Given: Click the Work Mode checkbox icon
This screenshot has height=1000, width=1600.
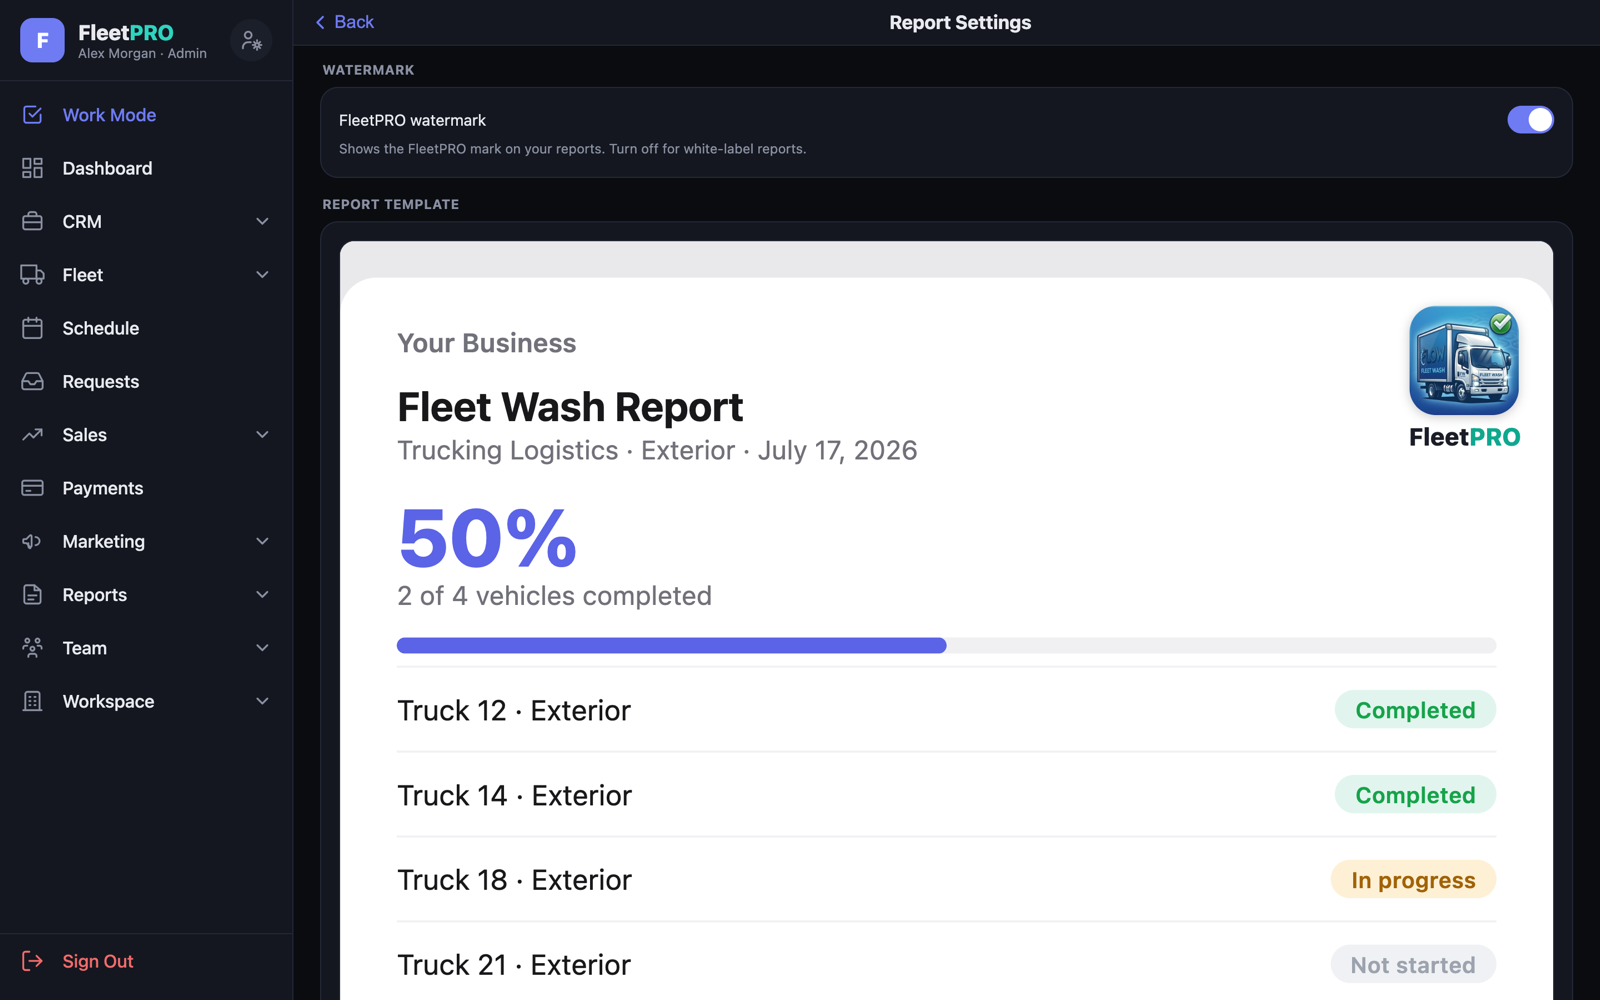Looking at the screenshot, I should pyautogui.click(x=32, y=115).
